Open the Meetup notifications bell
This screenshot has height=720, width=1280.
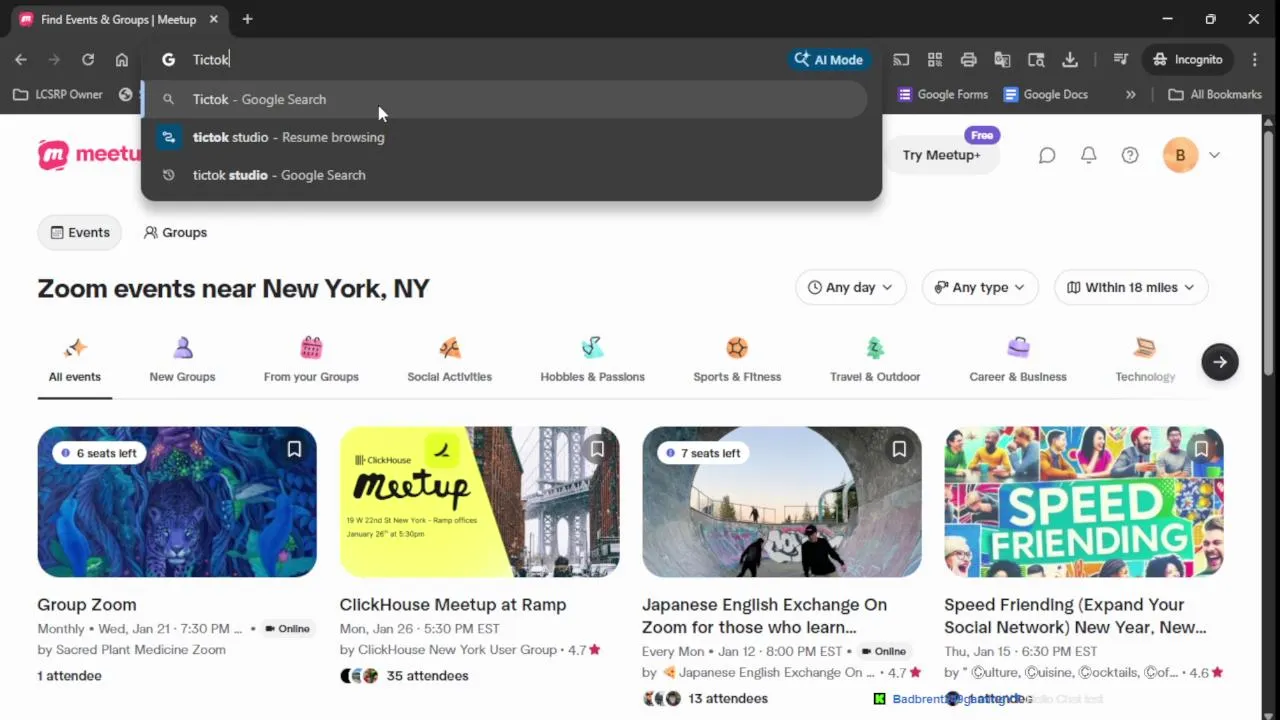[x=1089, y=155]
